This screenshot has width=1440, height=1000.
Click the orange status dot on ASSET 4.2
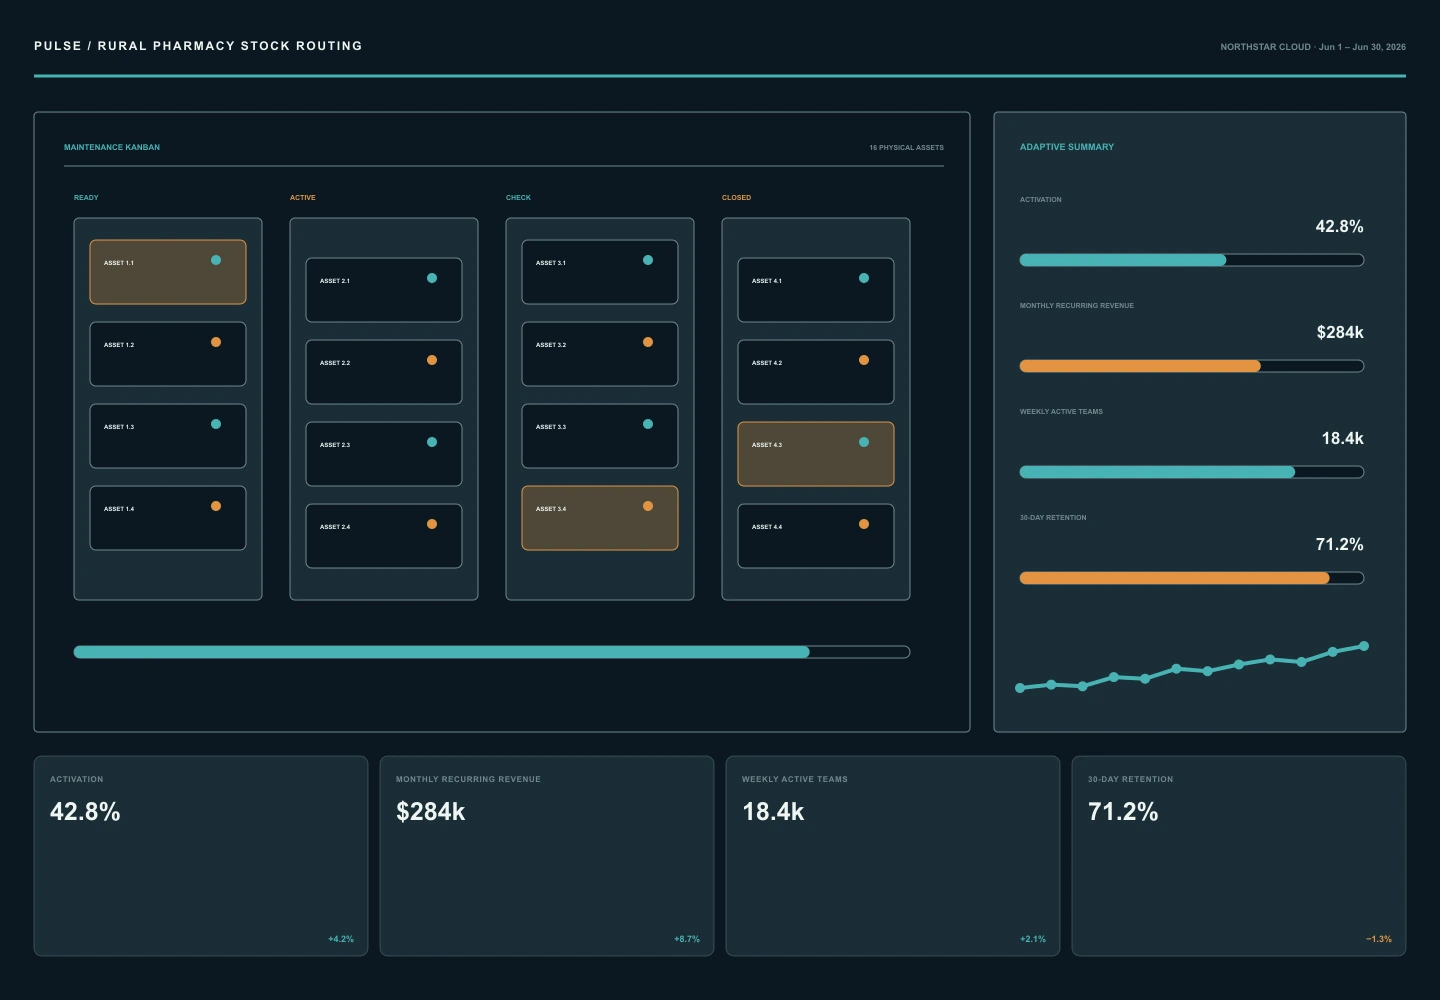[864, 360]
